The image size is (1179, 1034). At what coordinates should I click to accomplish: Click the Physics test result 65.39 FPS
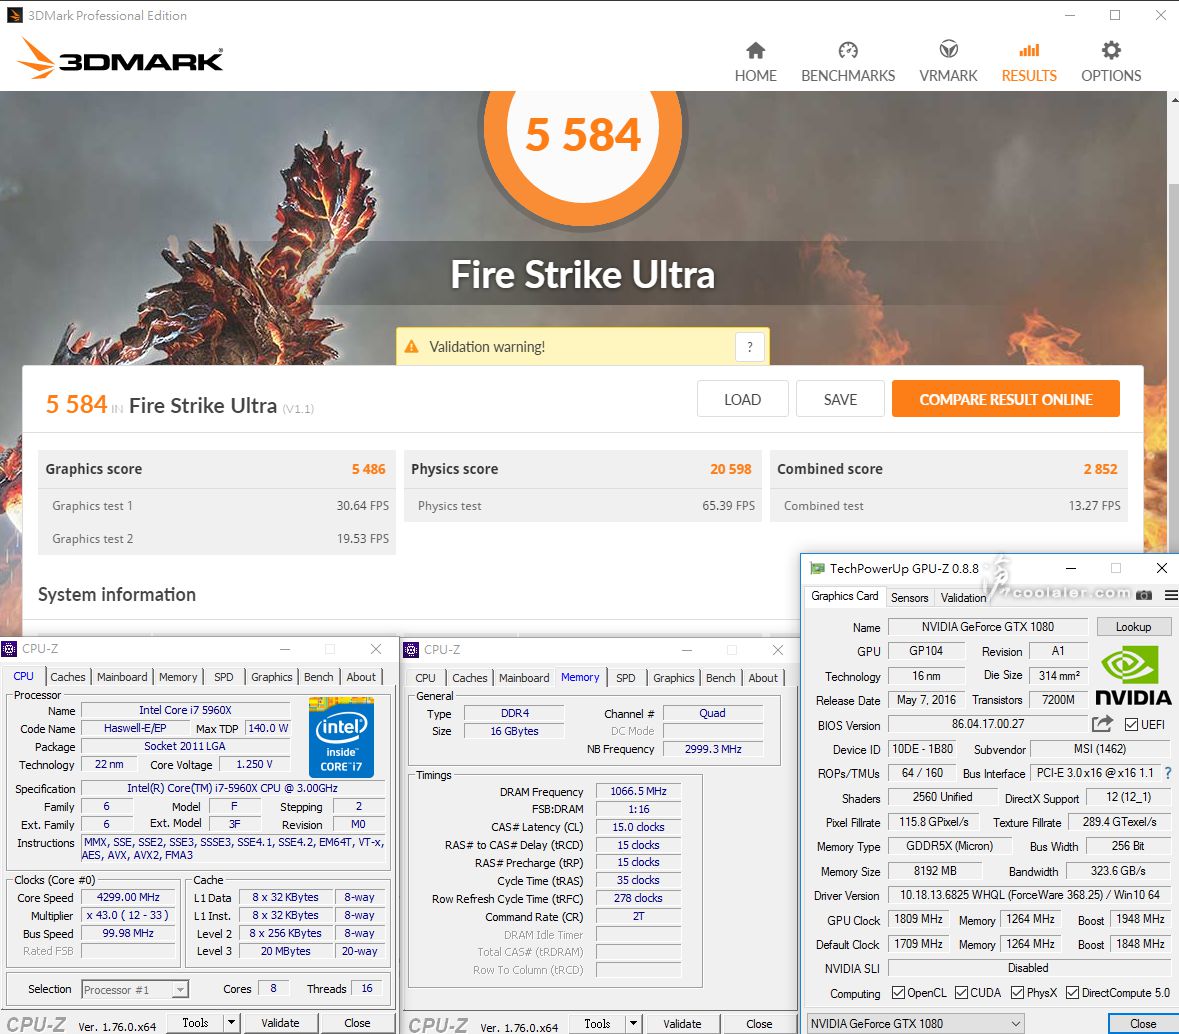coord(729,506)
